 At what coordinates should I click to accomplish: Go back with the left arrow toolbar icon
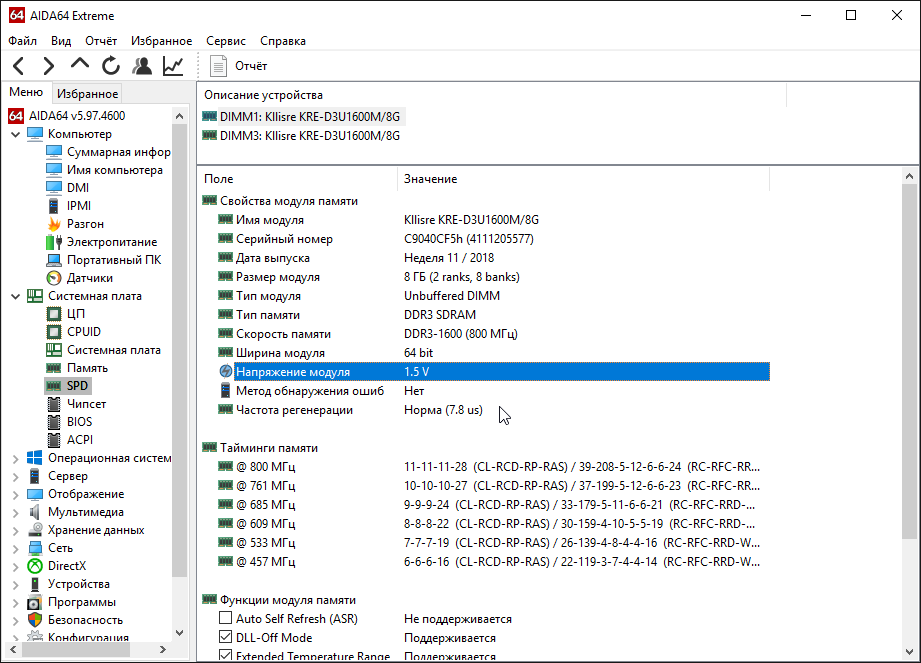point(19,66)
